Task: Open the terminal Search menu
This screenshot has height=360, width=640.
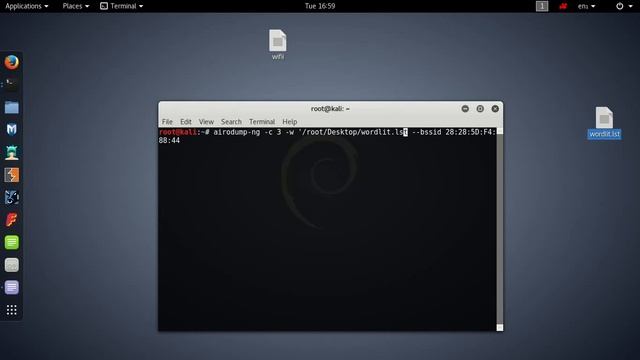Action: click(231, 122)
